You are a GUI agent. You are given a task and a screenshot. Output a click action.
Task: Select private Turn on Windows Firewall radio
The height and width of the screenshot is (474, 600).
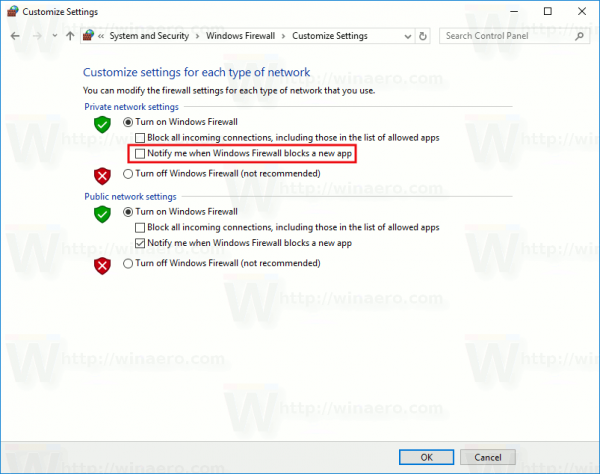tap(128, 122)
